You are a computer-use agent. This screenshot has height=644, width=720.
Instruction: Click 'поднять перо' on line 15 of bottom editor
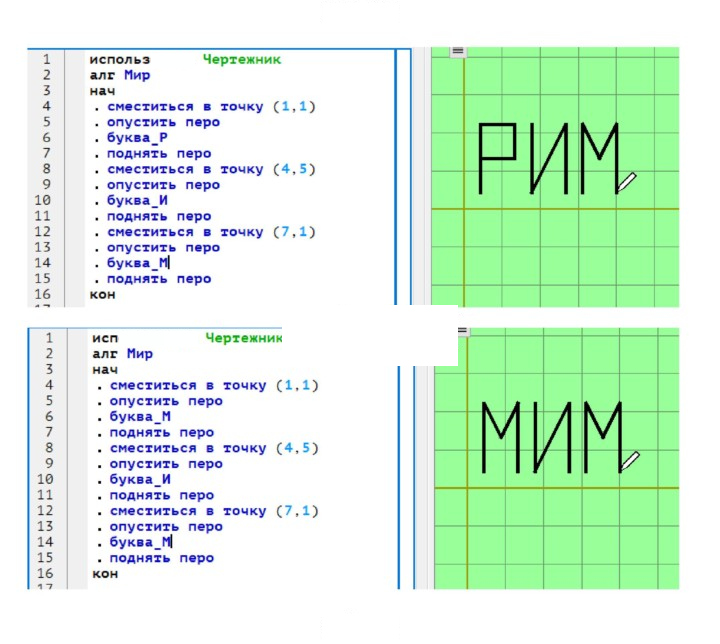(162, 558)
